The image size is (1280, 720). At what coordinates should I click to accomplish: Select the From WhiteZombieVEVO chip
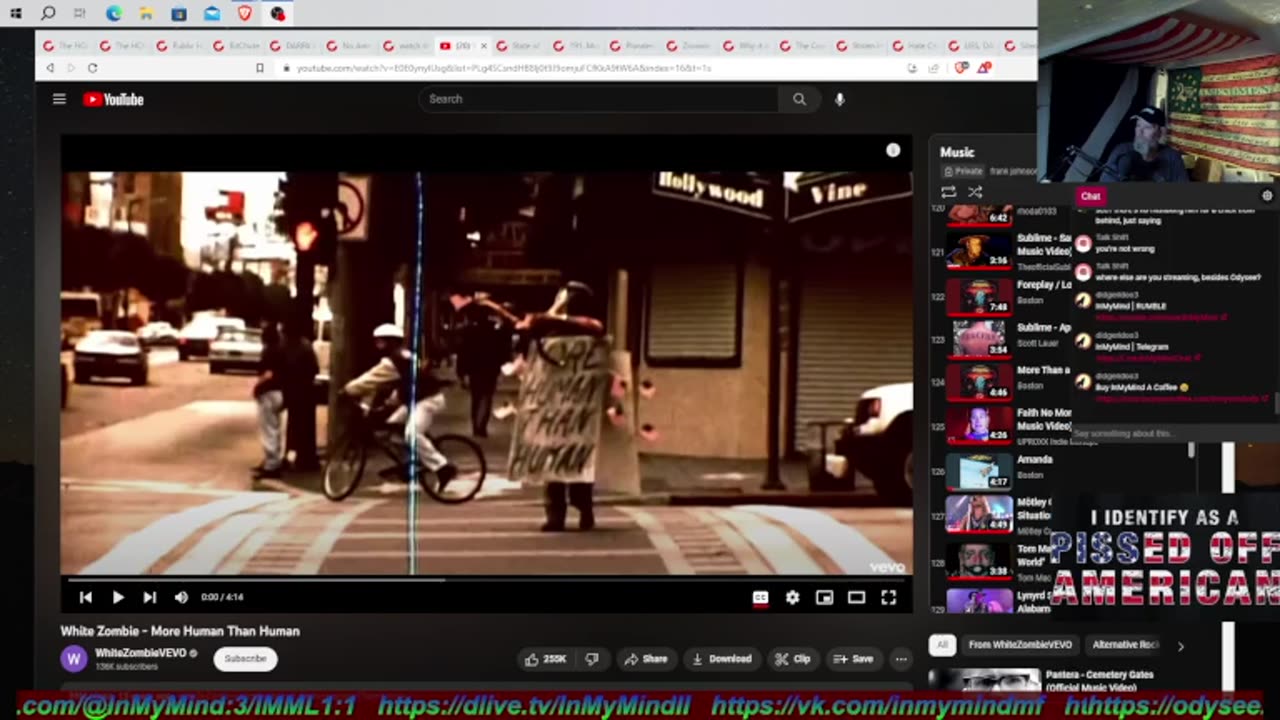[x=1020, y=645]
